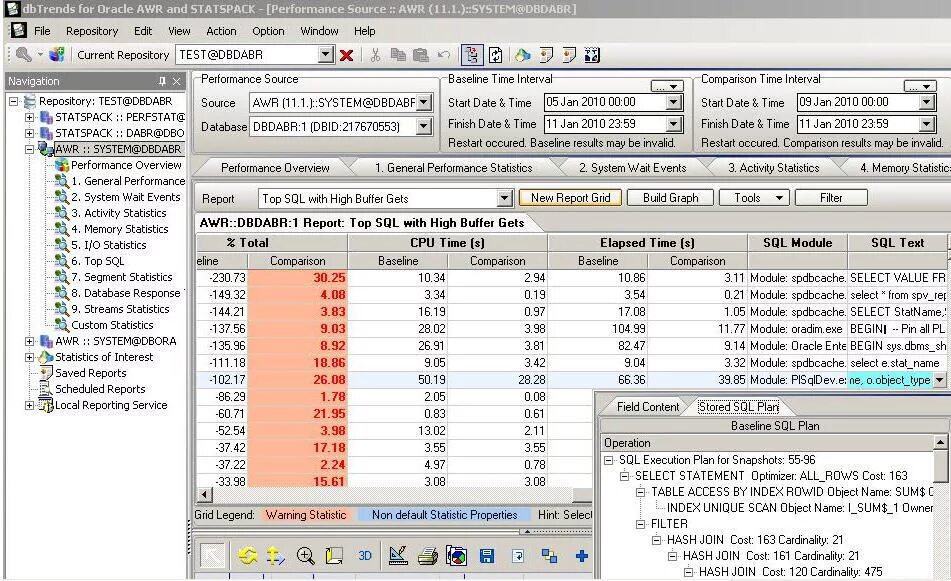Click the Warning Statistic legend swatch
951x581 pixels.
[x=306, y=515]
